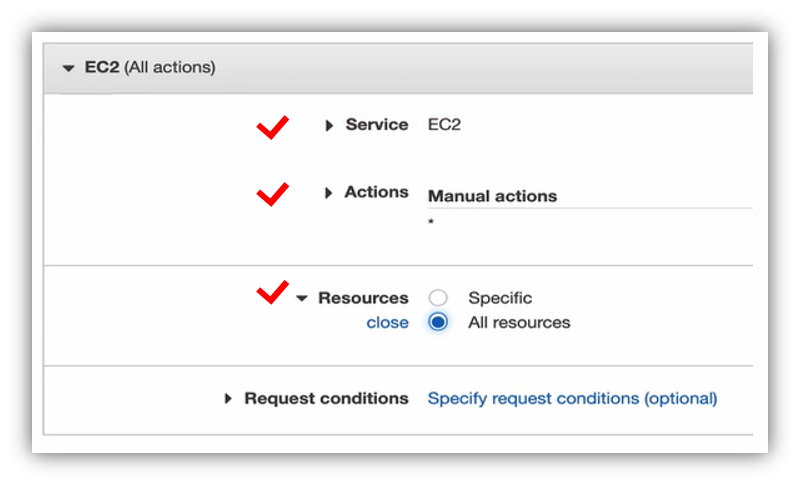Select the Specific radio button
This screenshot has width=800, height=485.
coord(437,298)
